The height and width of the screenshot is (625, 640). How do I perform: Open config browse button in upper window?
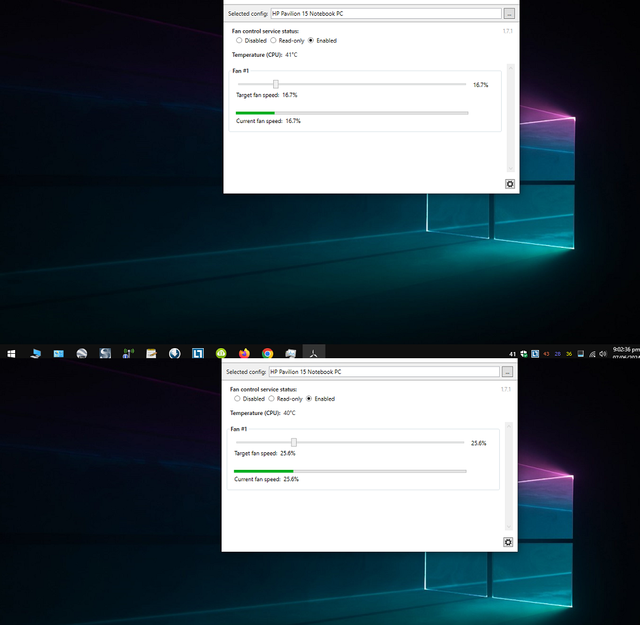tap(509, 13)
